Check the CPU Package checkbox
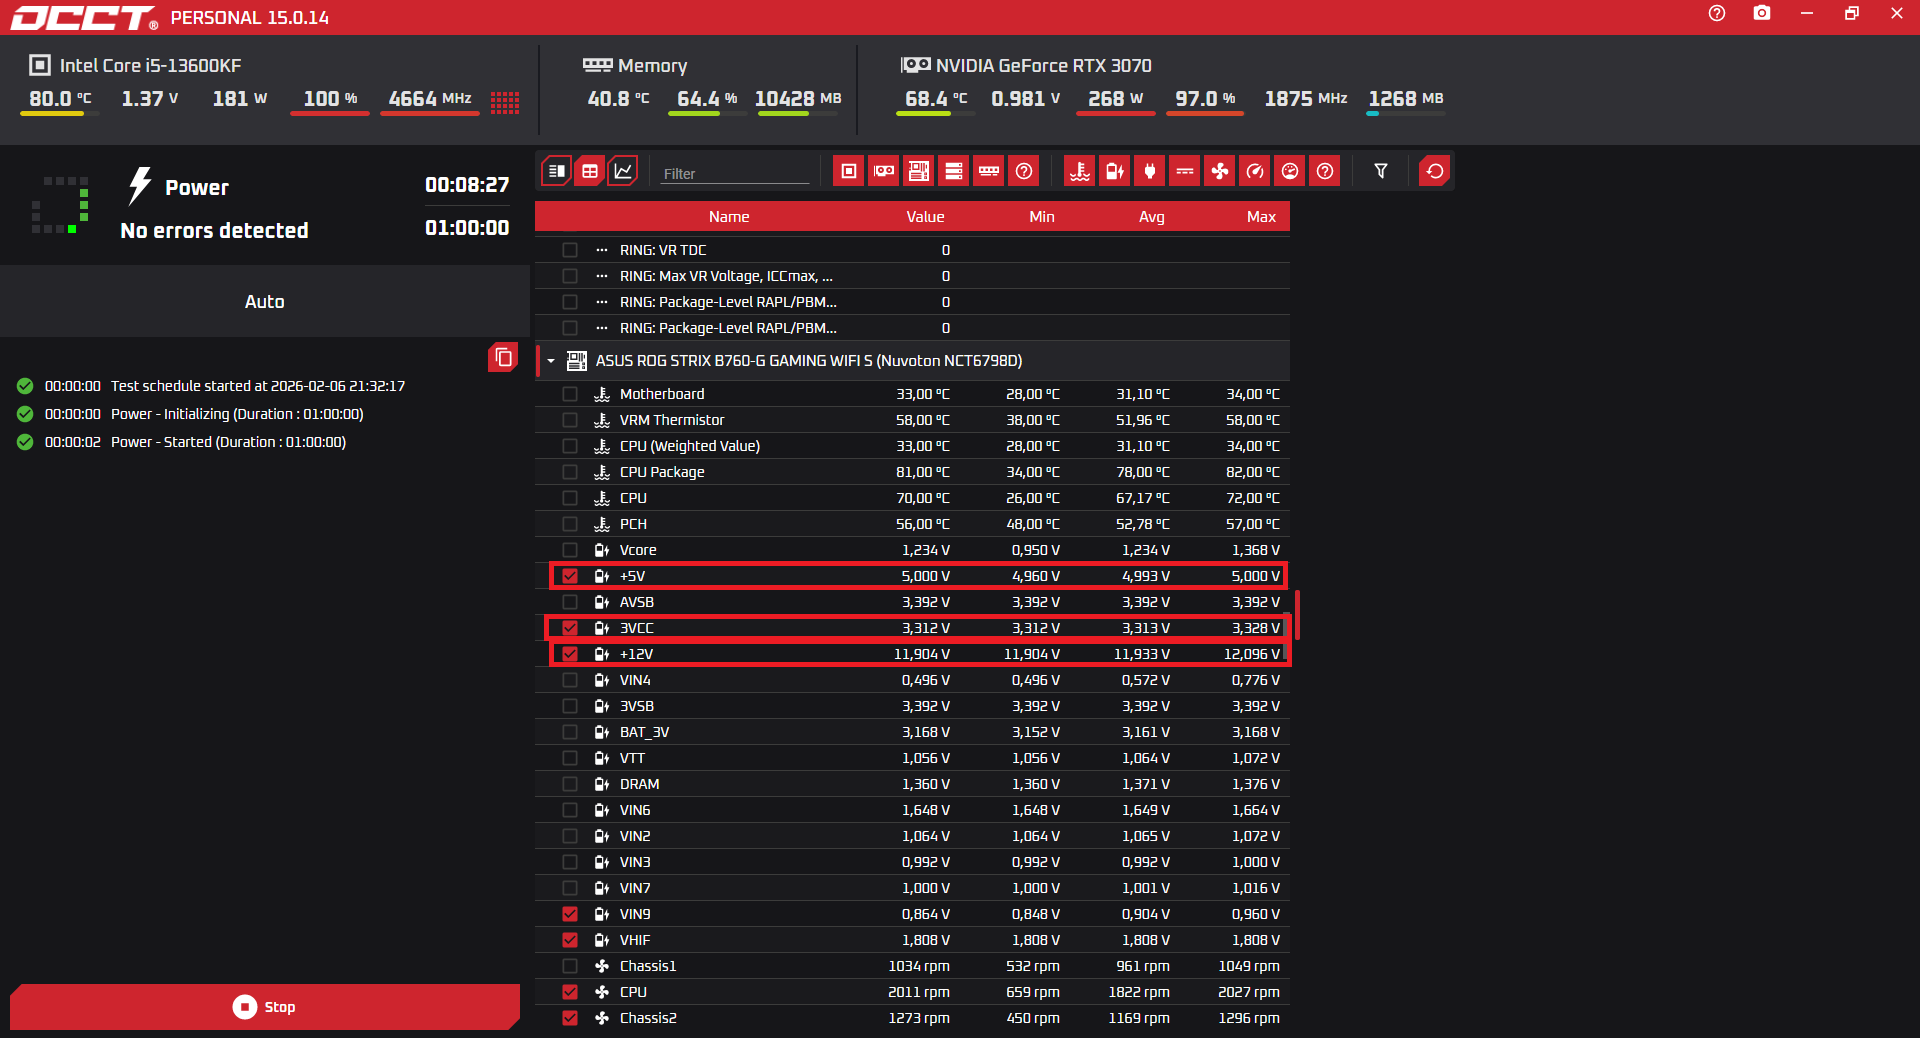The width and height of the screenshot is (1920, 1038). [x=570, y=472]
